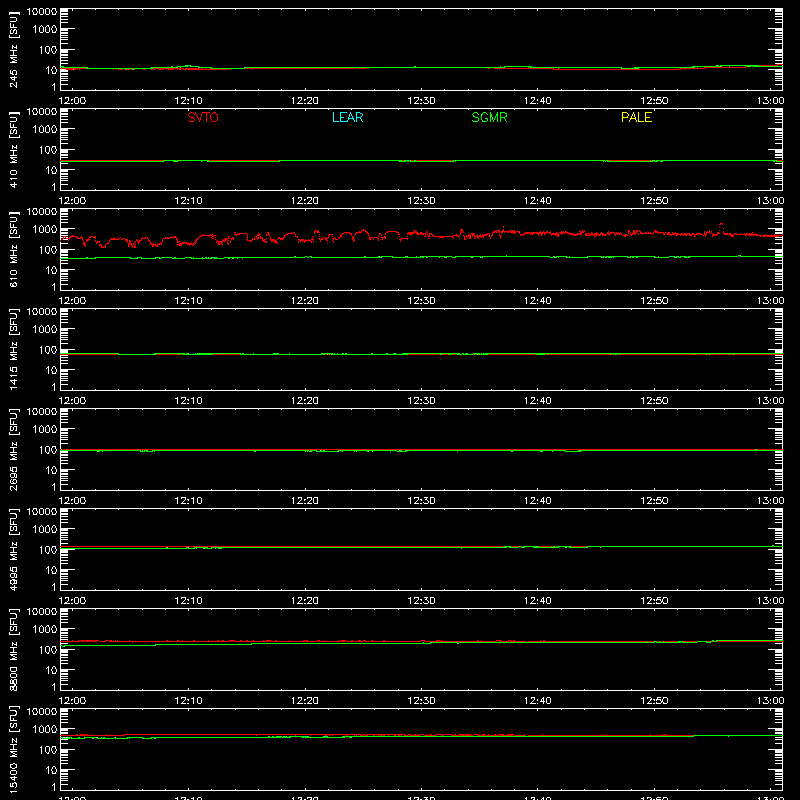Click 12:40 tick under the 8800 MHz panel
Image resolution: width=800 pixels, height=800 pixels.
point(538,701)
